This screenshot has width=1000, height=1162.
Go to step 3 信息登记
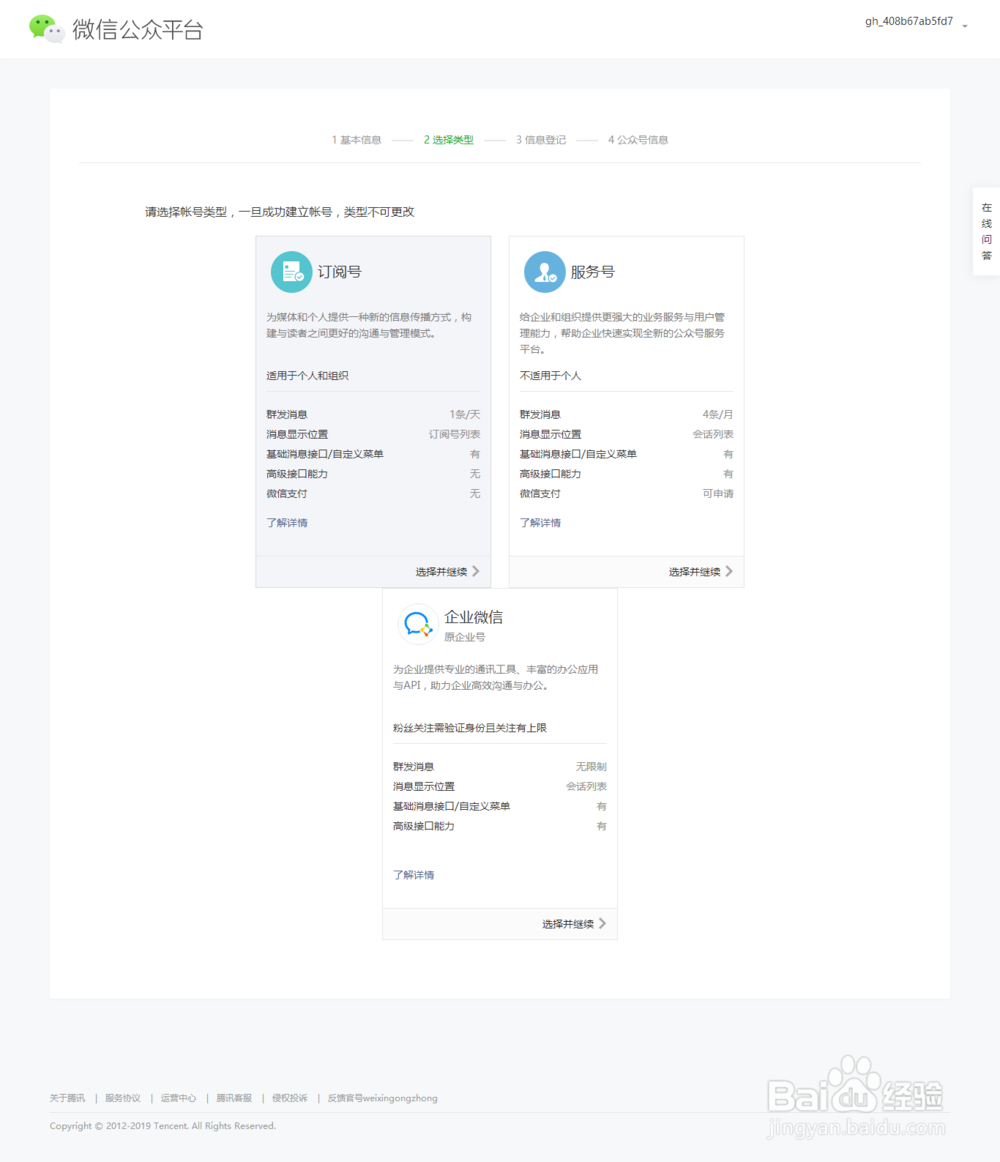[541, 140]
